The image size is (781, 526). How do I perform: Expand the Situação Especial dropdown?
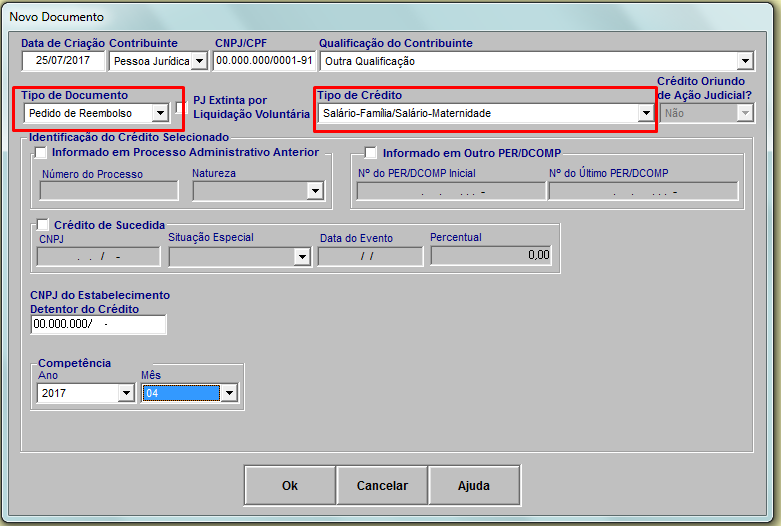(x=302, y=257)
